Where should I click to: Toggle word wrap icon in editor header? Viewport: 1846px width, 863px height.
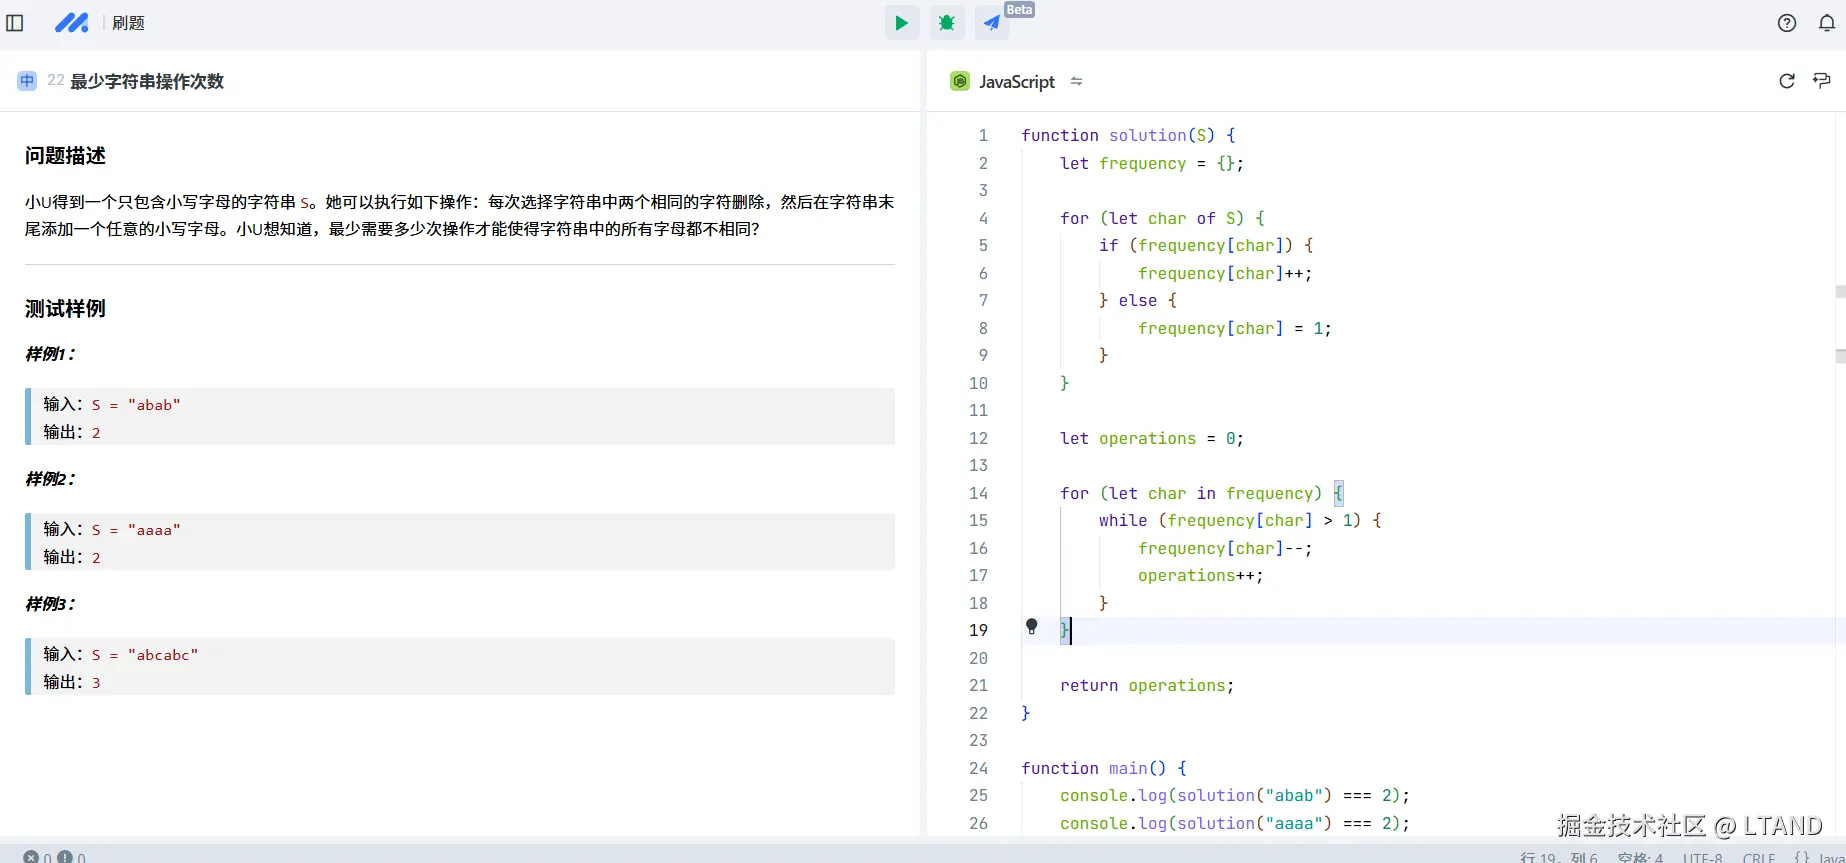click(x=1822, y=81)
